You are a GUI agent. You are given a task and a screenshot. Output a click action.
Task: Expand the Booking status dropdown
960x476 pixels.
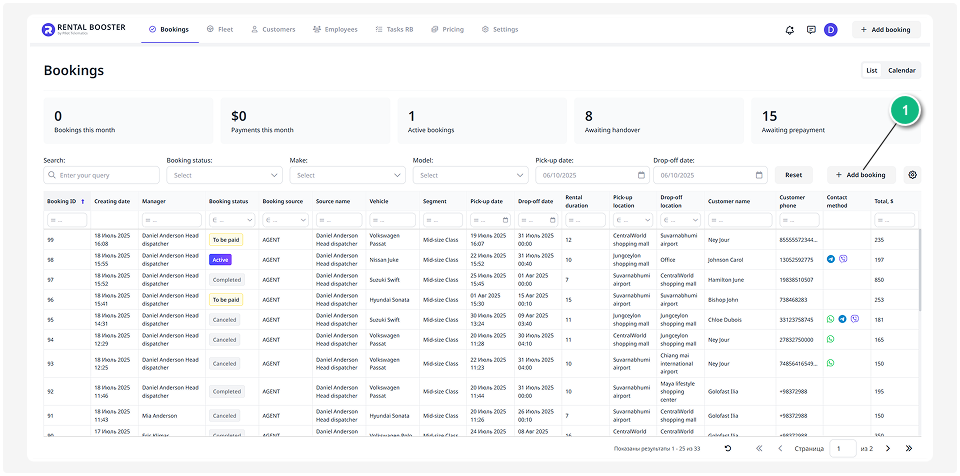(x=224, y=175)
